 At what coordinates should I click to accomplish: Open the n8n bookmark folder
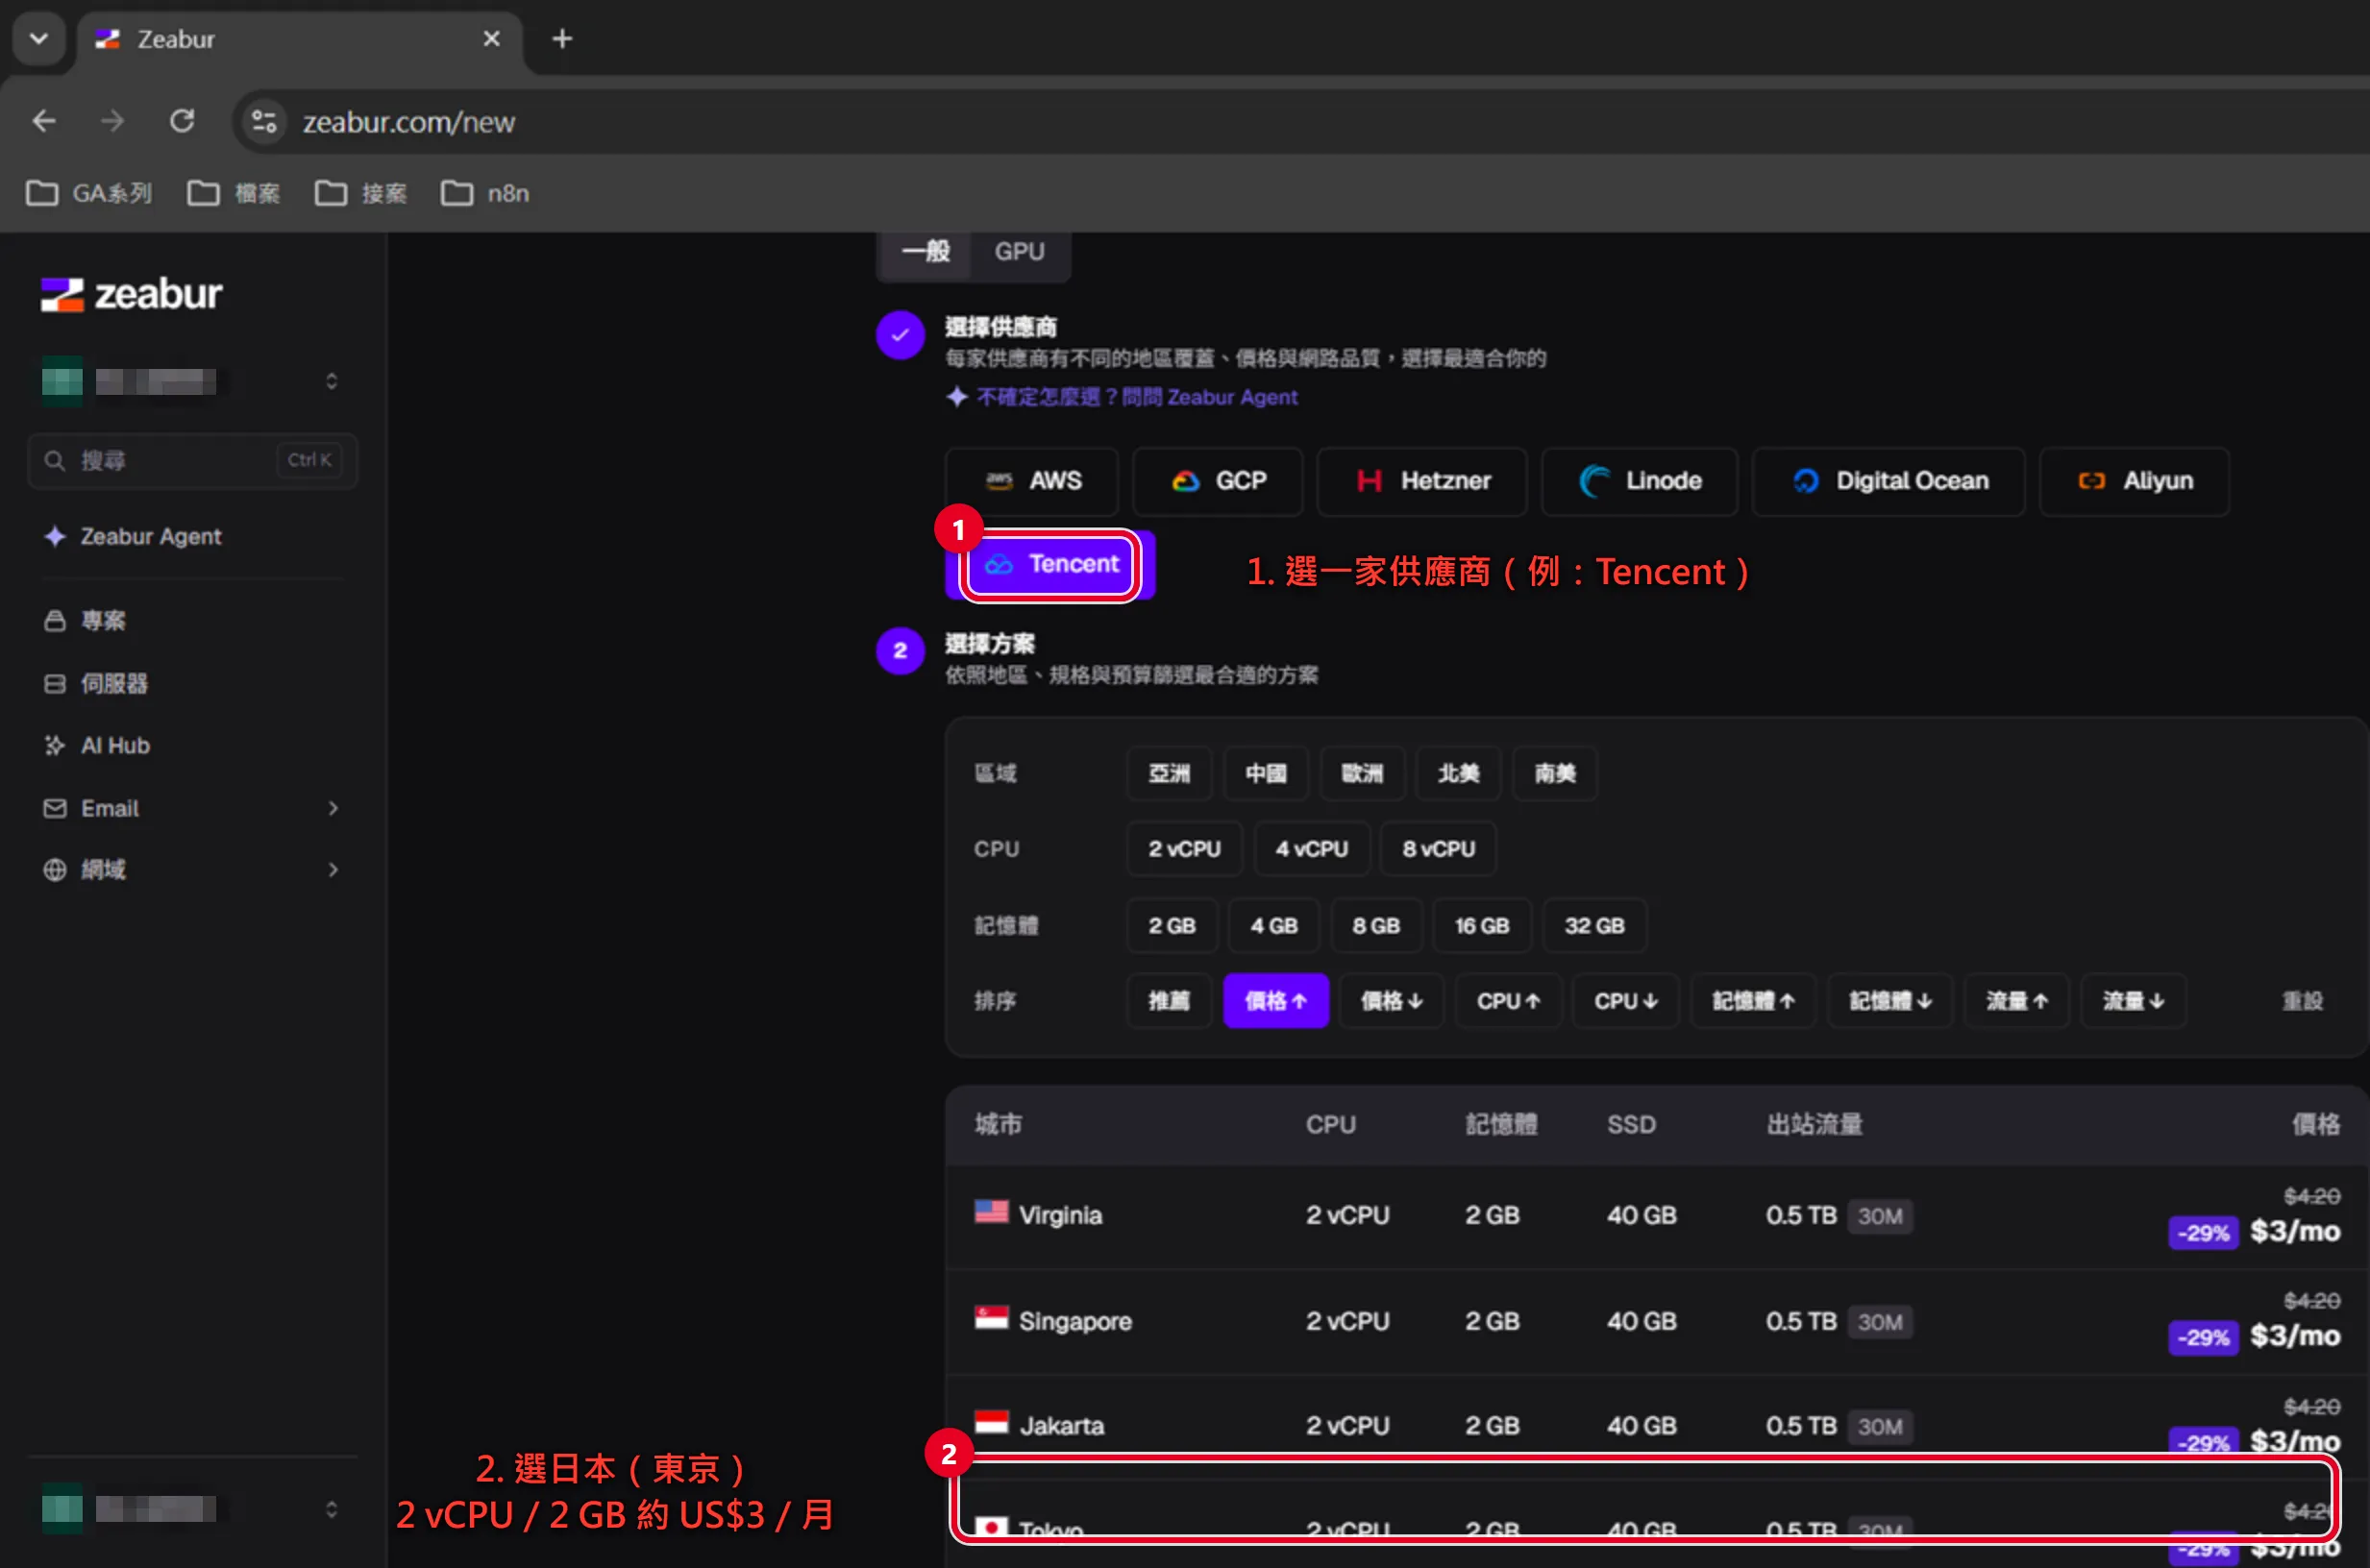(x=485, y=192)
